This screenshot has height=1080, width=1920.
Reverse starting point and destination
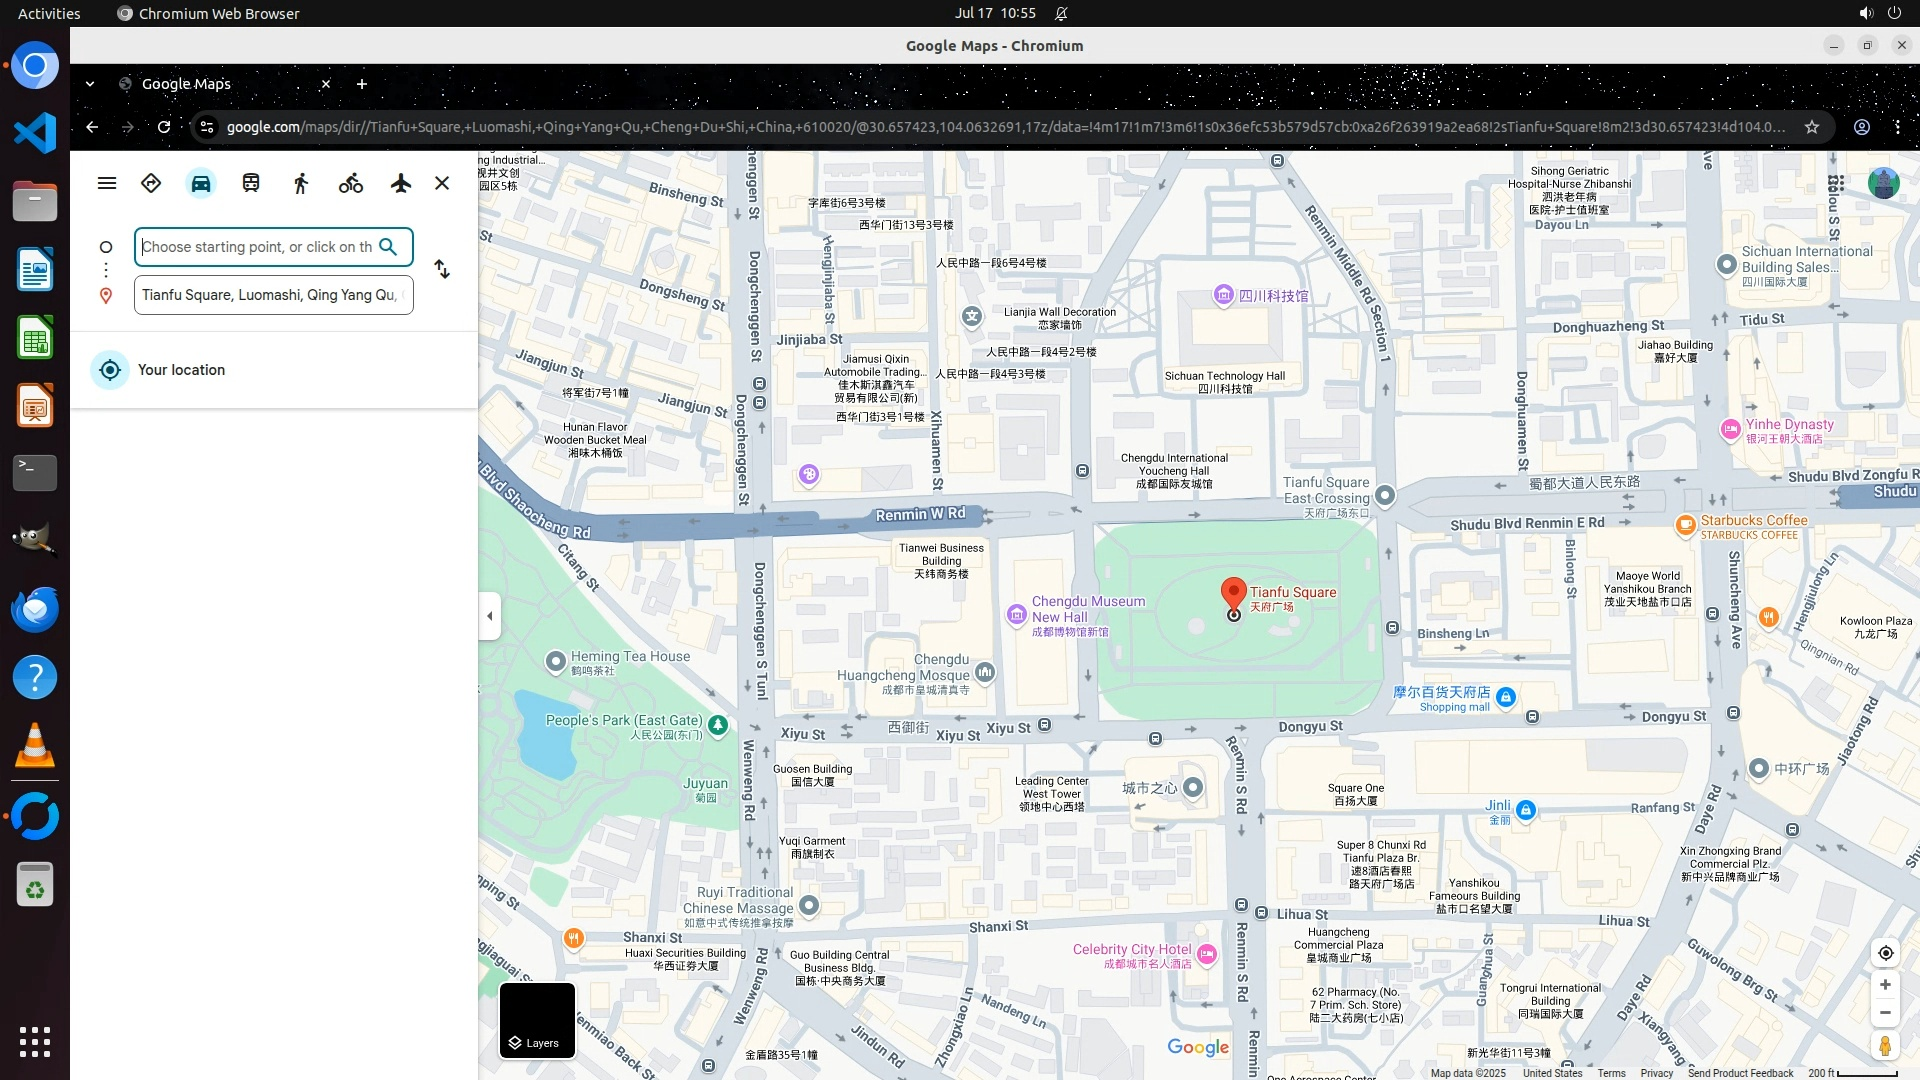(442, 270)
